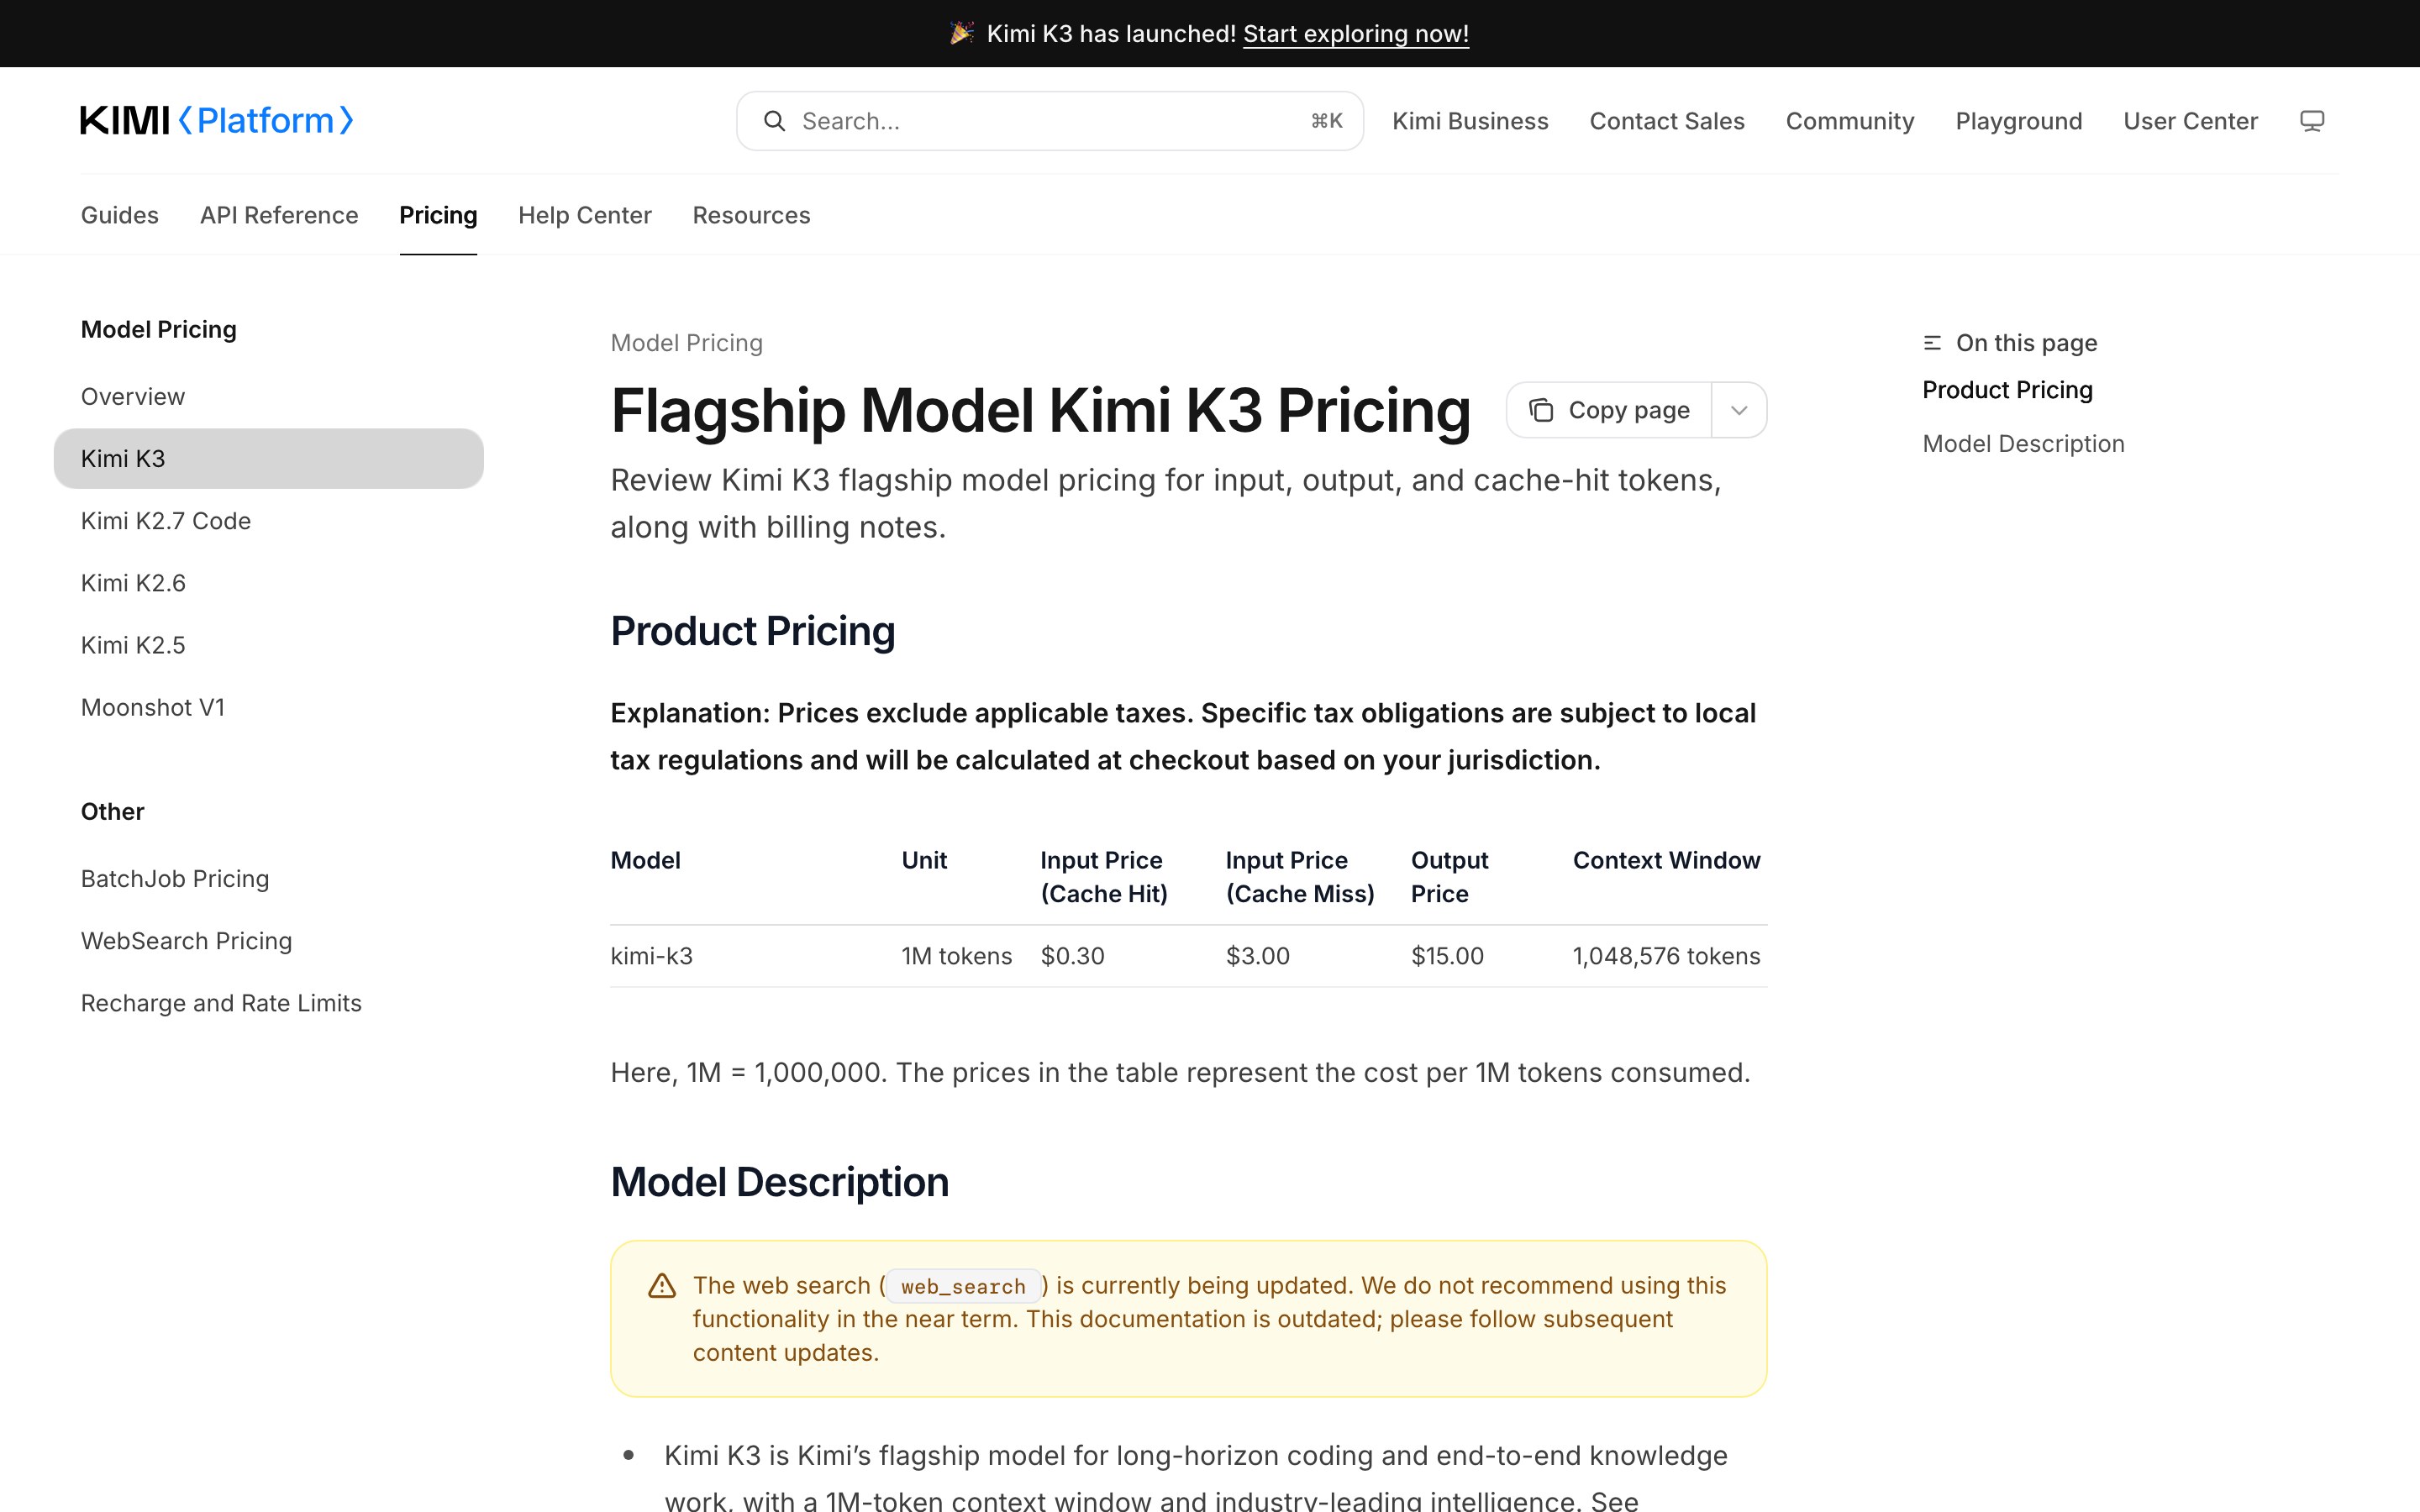Click the Model Pricing sidebar heading
The image size is (2420, 1512).
[159, 330]
